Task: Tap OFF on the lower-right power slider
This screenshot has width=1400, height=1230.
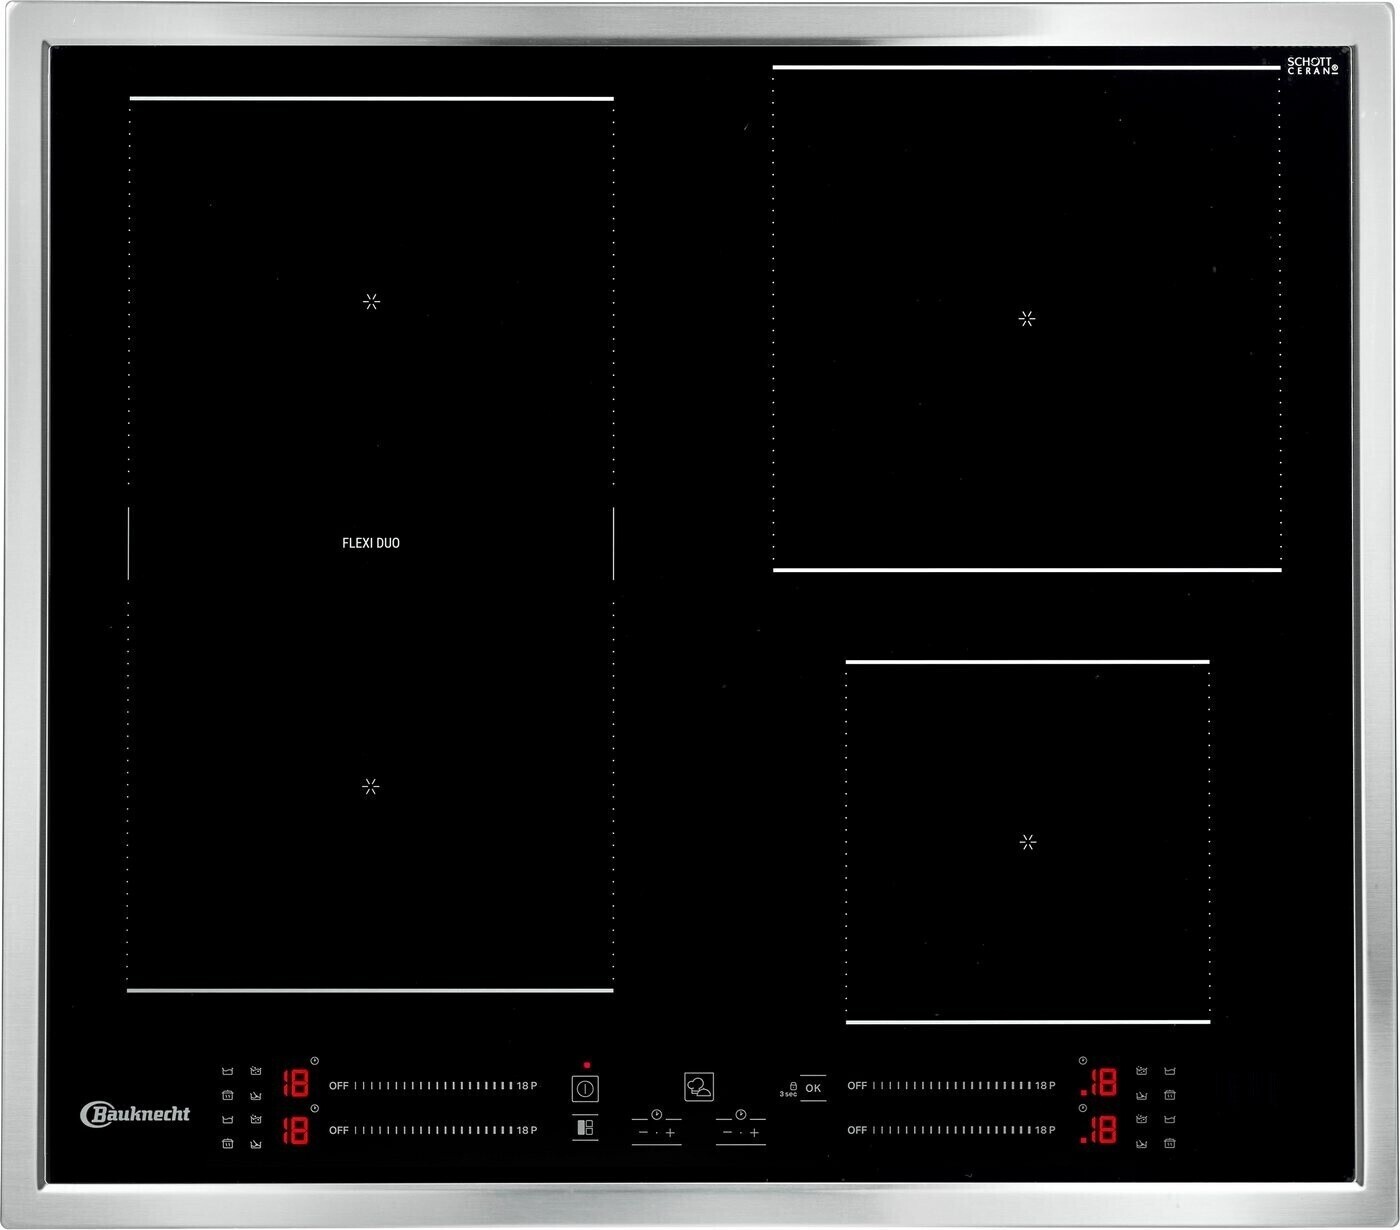Action: coord(857,1130)
